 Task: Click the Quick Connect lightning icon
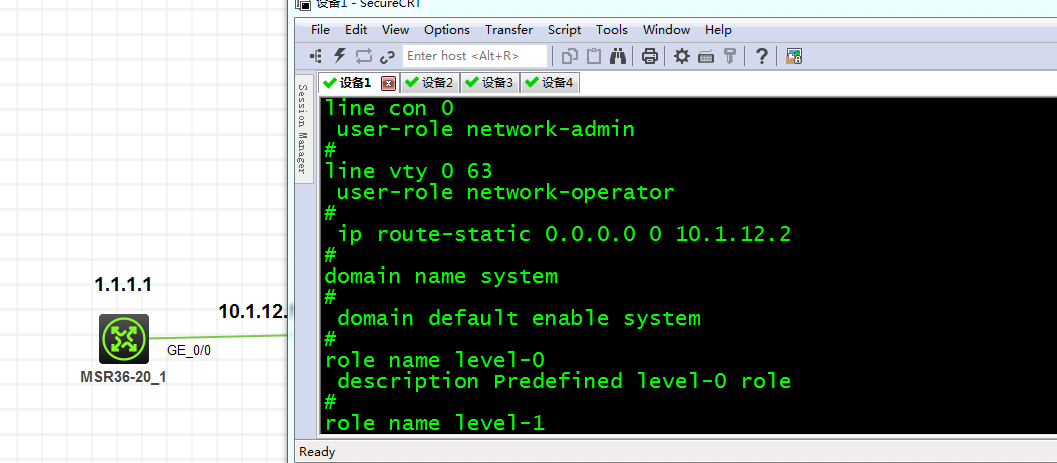click(340, 56)
